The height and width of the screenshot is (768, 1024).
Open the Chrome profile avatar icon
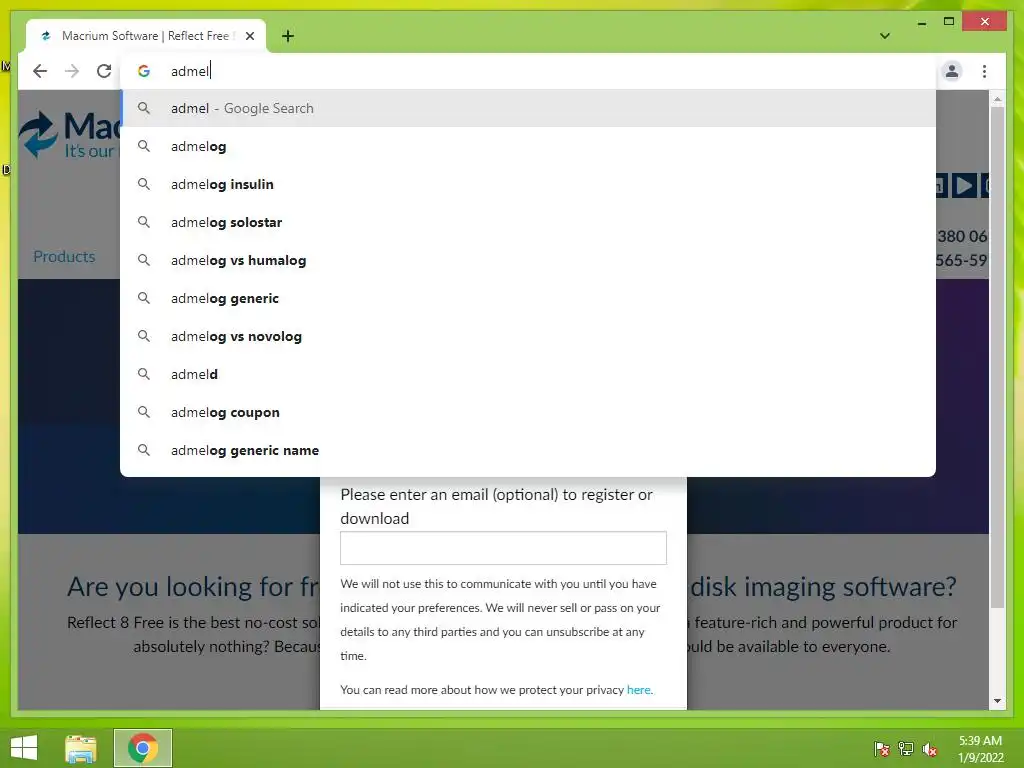pos(952,71)
